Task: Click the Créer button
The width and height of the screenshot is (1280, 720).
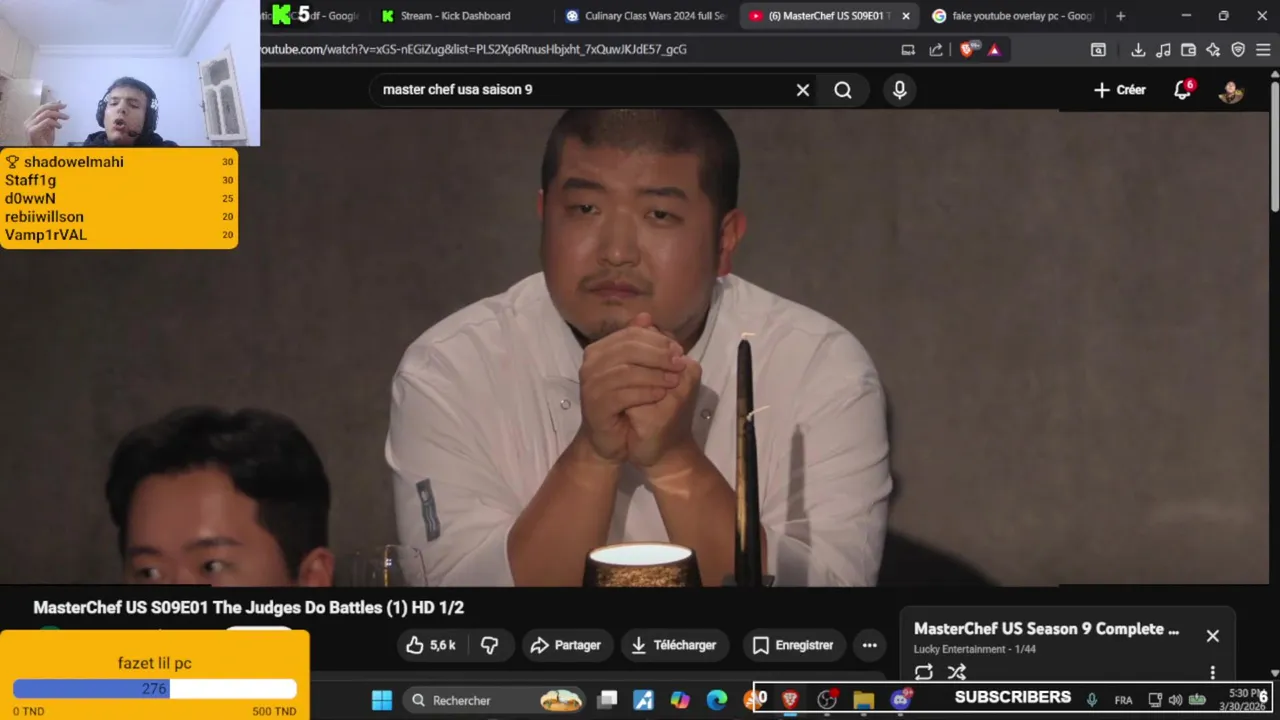Action: click(x=1120, y=90)
